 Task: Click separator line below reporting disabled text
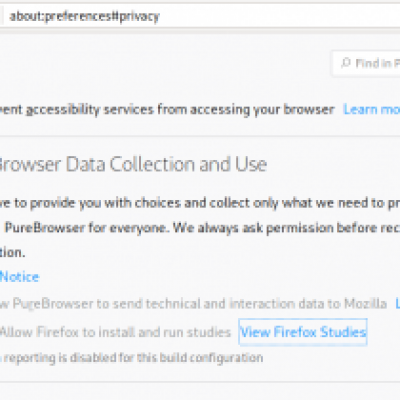(200, 382)
